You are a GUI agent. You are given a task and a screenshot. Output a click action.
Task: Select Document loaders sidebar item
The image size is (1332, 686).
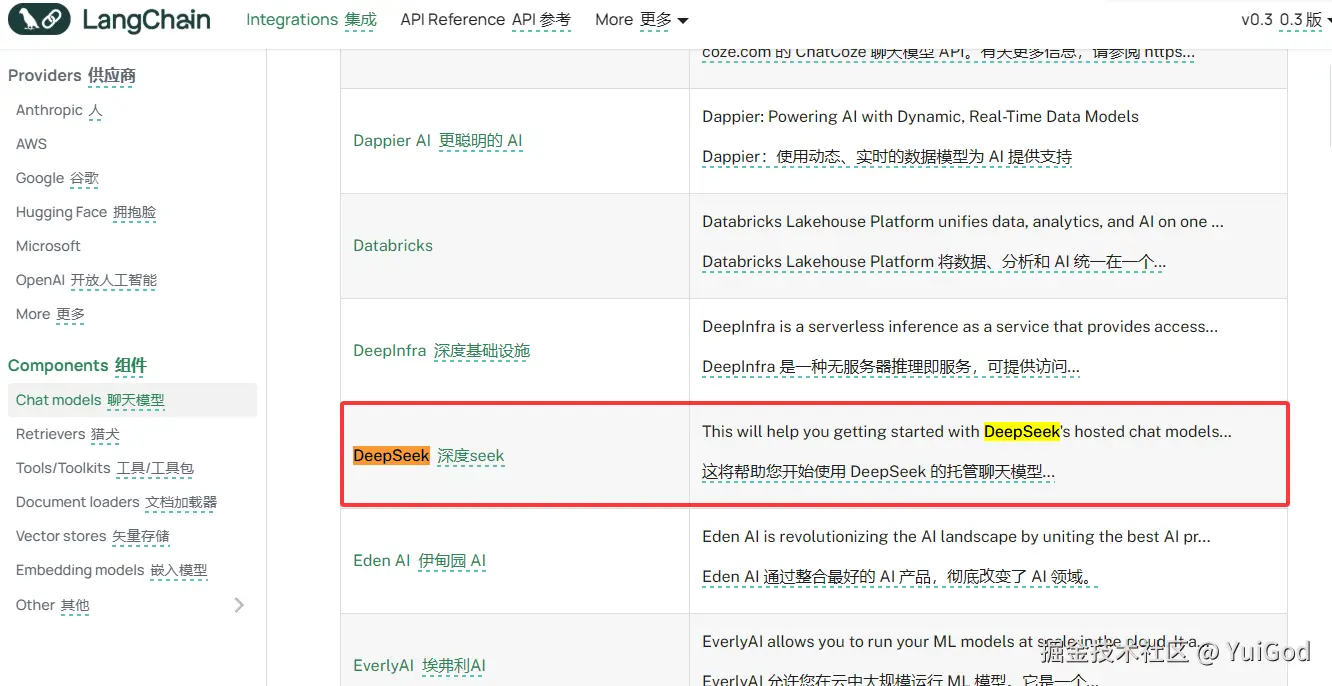click(x=116, y=502)
